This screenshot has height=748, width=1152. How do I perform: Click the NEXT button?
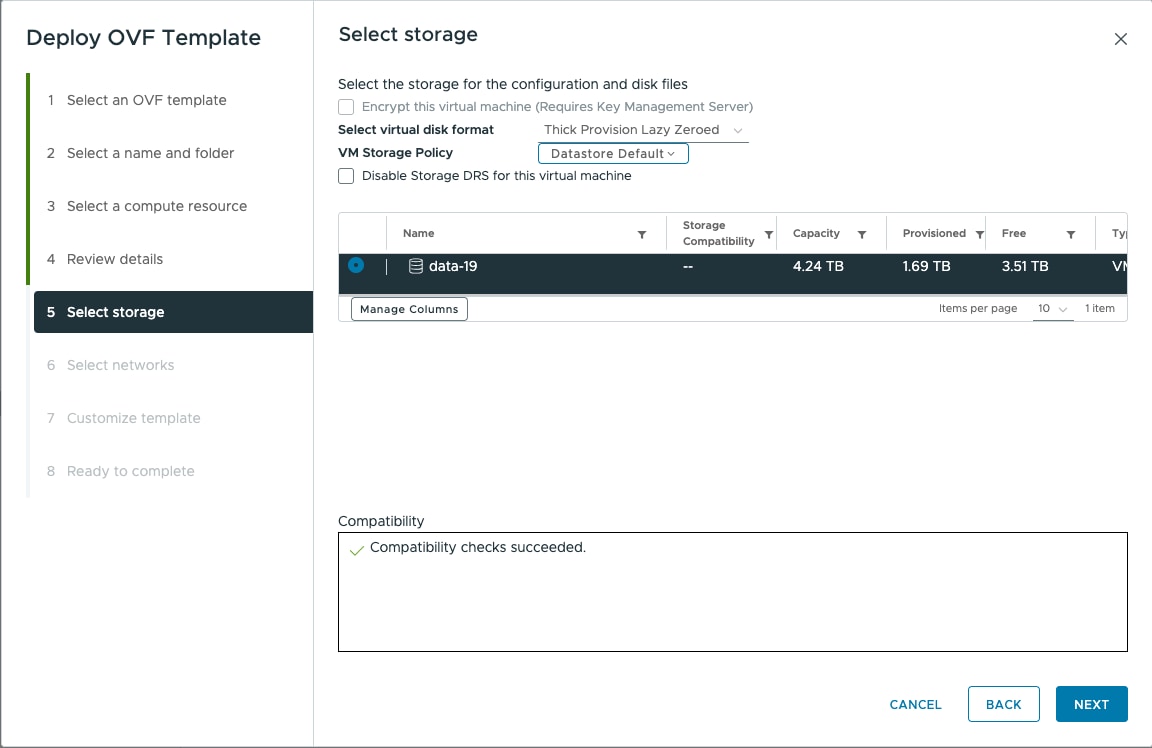pos(1091,704)
